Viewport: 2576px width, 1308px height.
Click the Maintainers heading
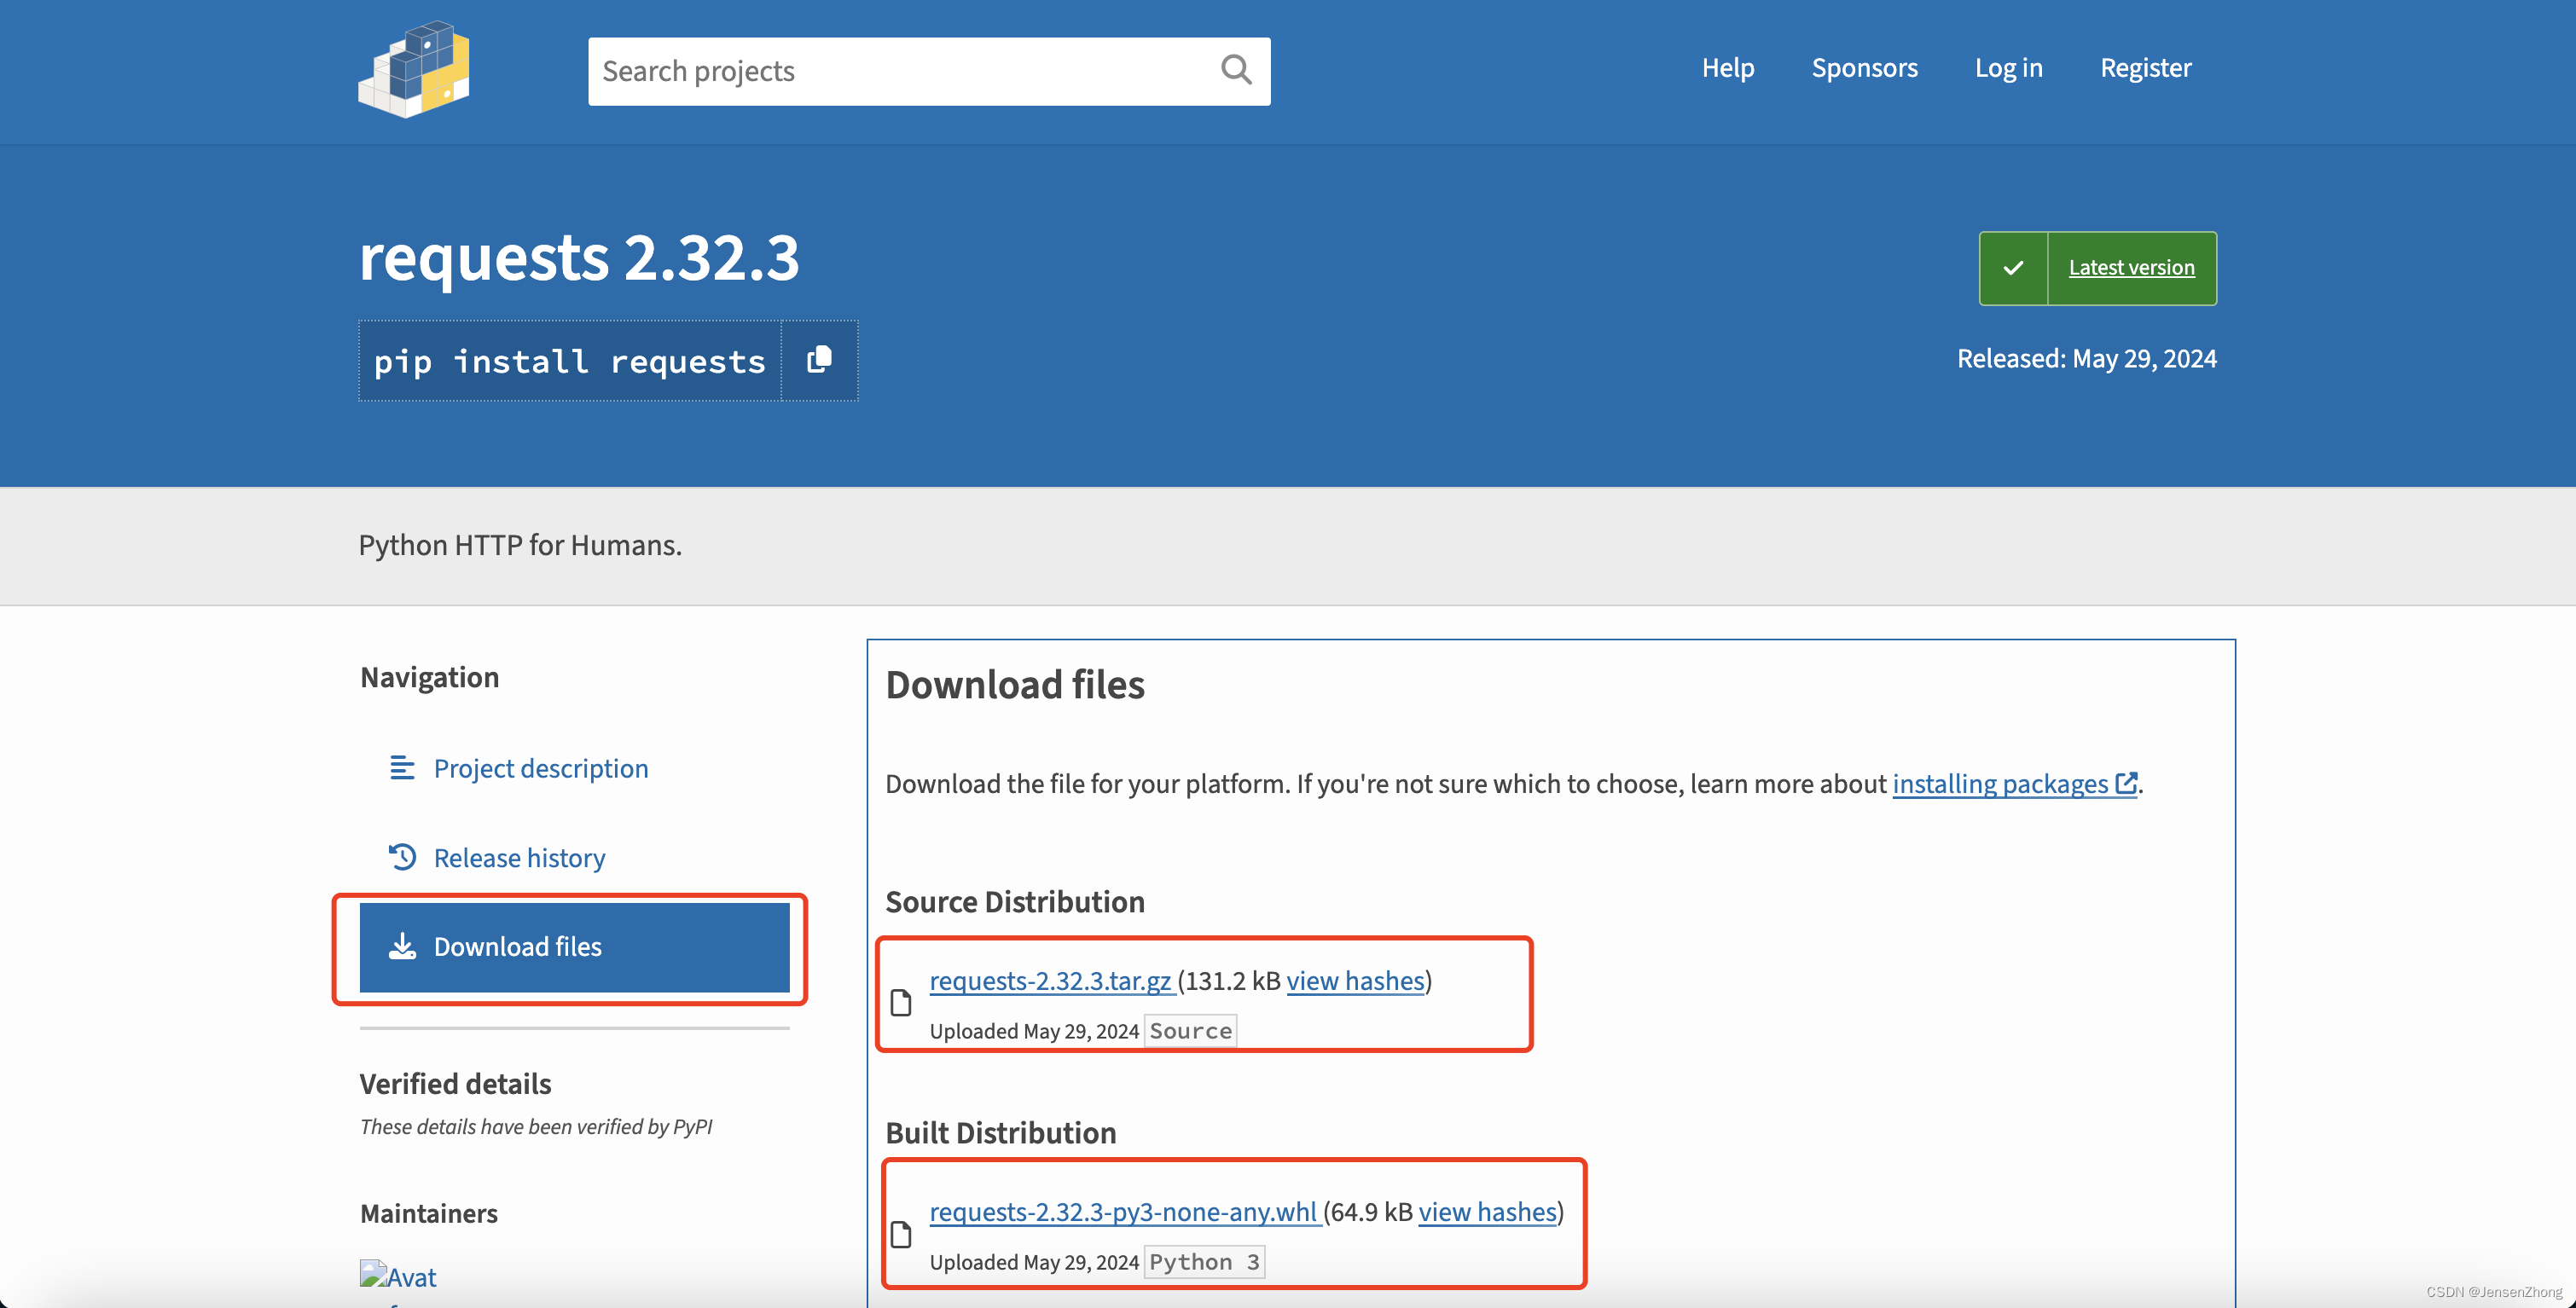[x=428, y=1213]
